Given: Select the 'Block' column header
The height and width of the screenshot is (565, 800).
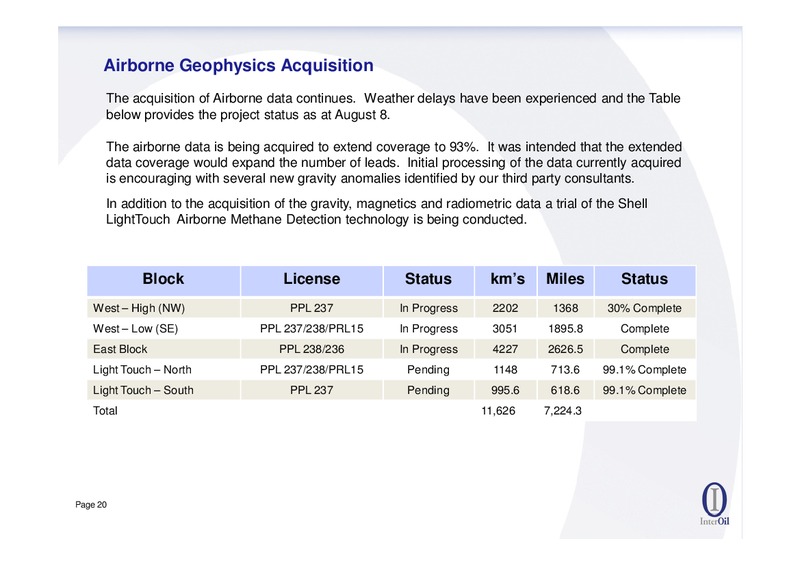Looking at the screenshot, I should click(x=163, y=279).
